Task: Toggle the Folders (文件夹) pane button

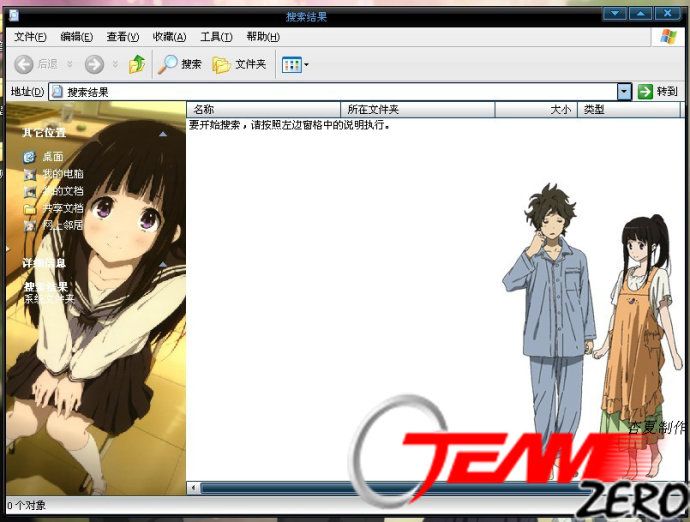Action: (x=239, y=64)
